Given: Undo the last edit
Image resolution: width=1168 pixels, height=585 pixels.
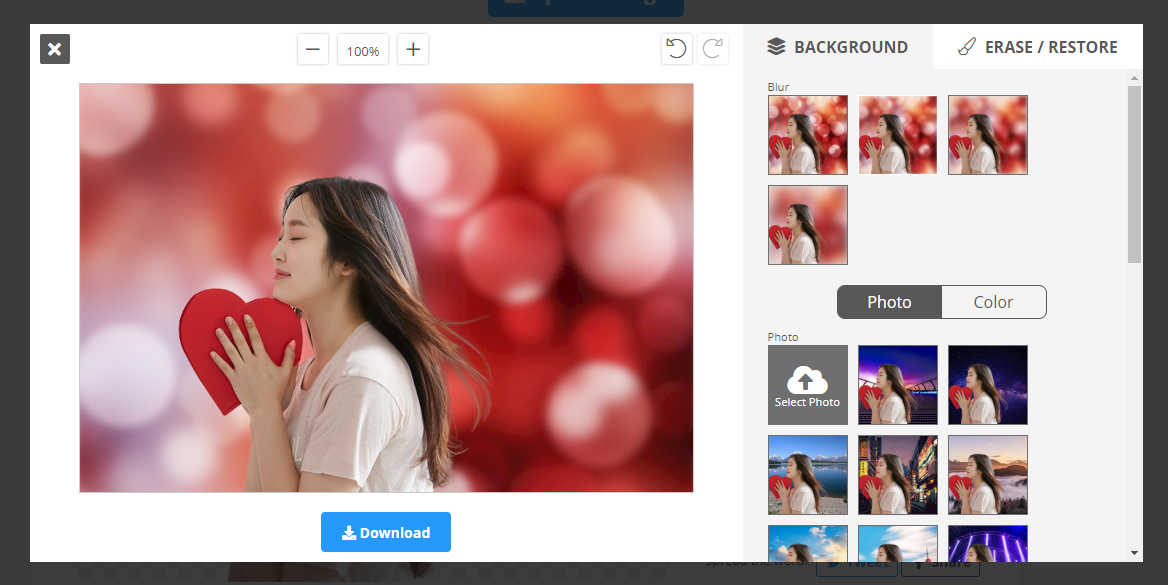Looking at the screenshot, I should point(676,49).
